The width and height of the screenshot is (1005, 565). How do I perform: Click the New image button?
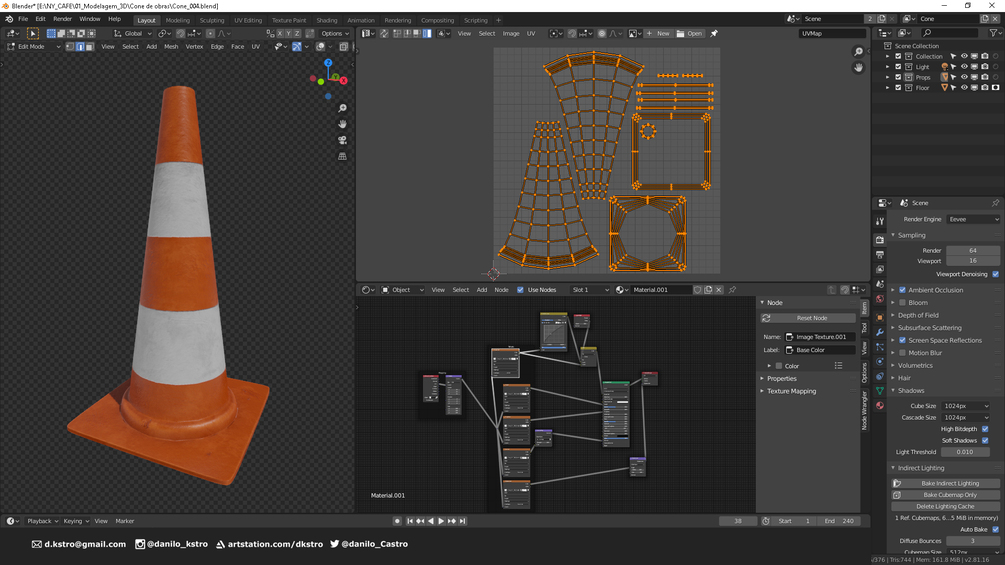pos(658,33)
